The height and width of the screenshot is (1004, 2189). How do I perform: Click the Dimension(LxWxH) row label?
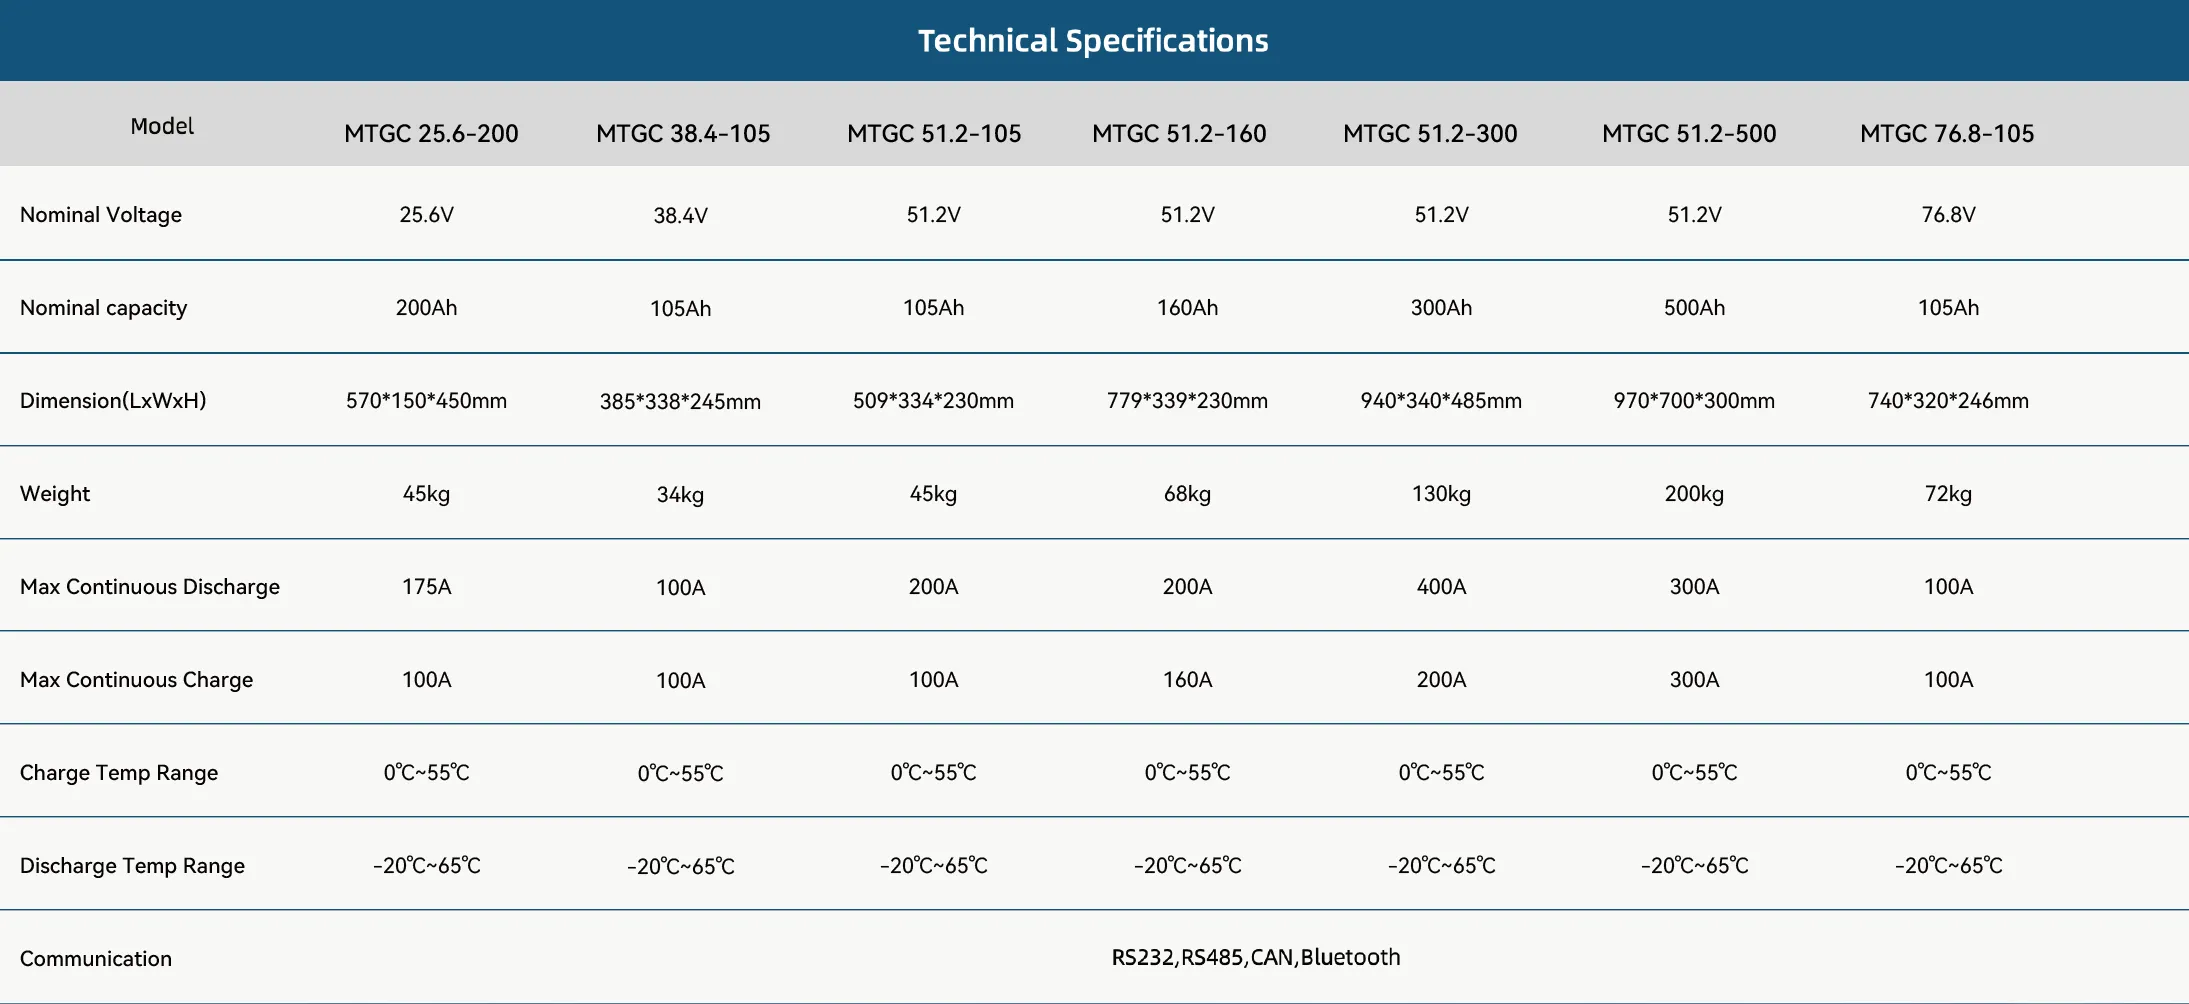click(113, 401)
